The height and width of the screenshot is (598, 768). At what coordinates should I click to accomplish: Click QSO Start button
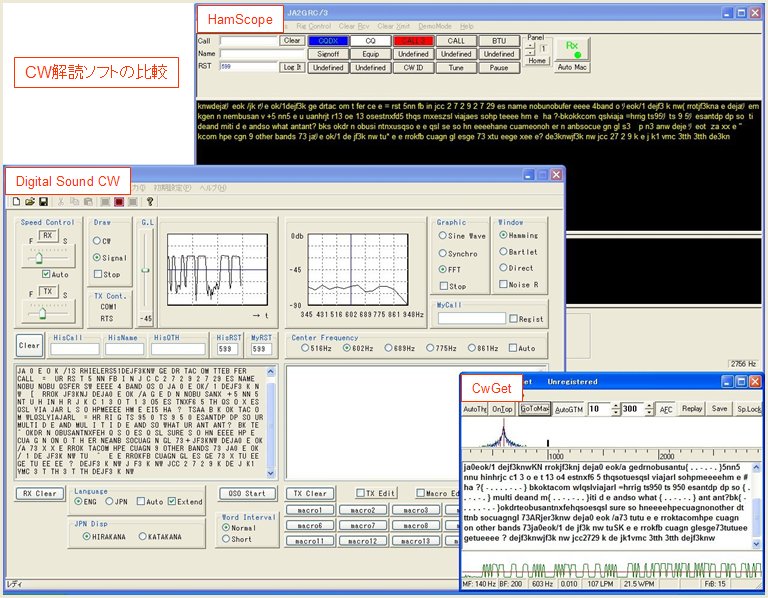click(247, 493)
